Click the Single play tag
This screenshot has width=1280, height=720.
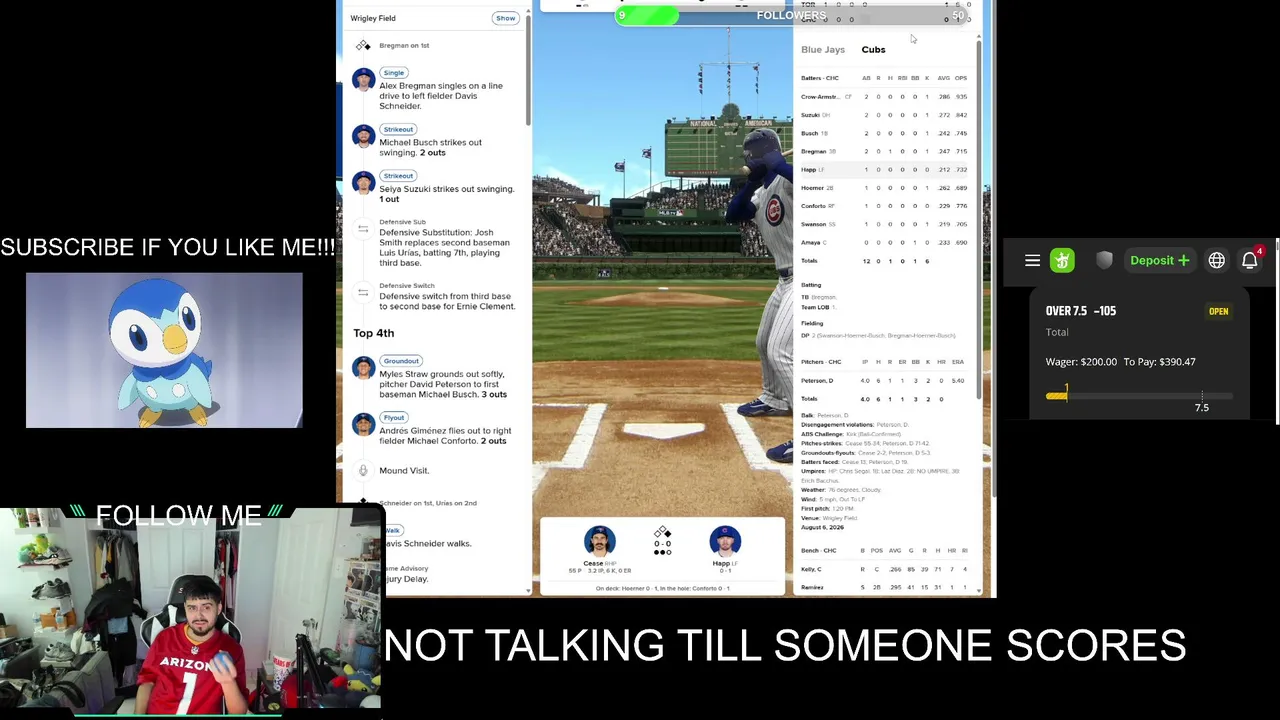[x=393, y=72]
